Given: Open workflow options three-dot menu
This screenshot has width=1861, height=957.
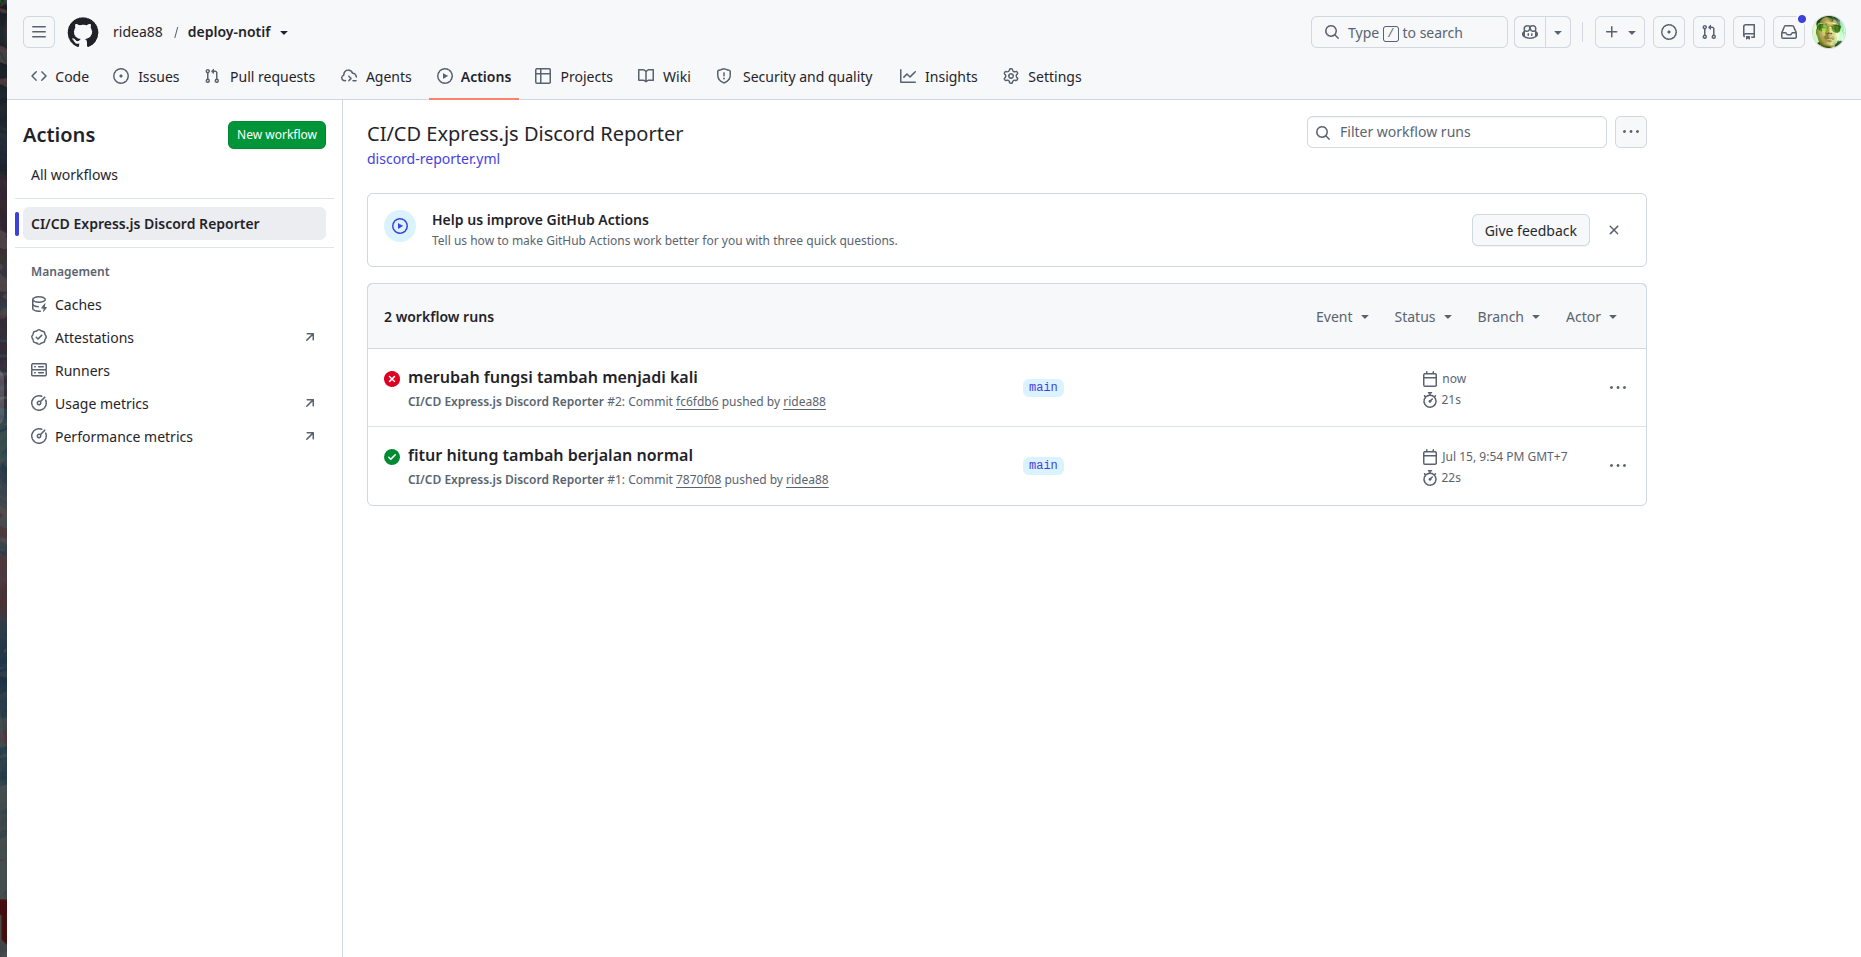Looking at the screenshot, I should coord(1631,132).
